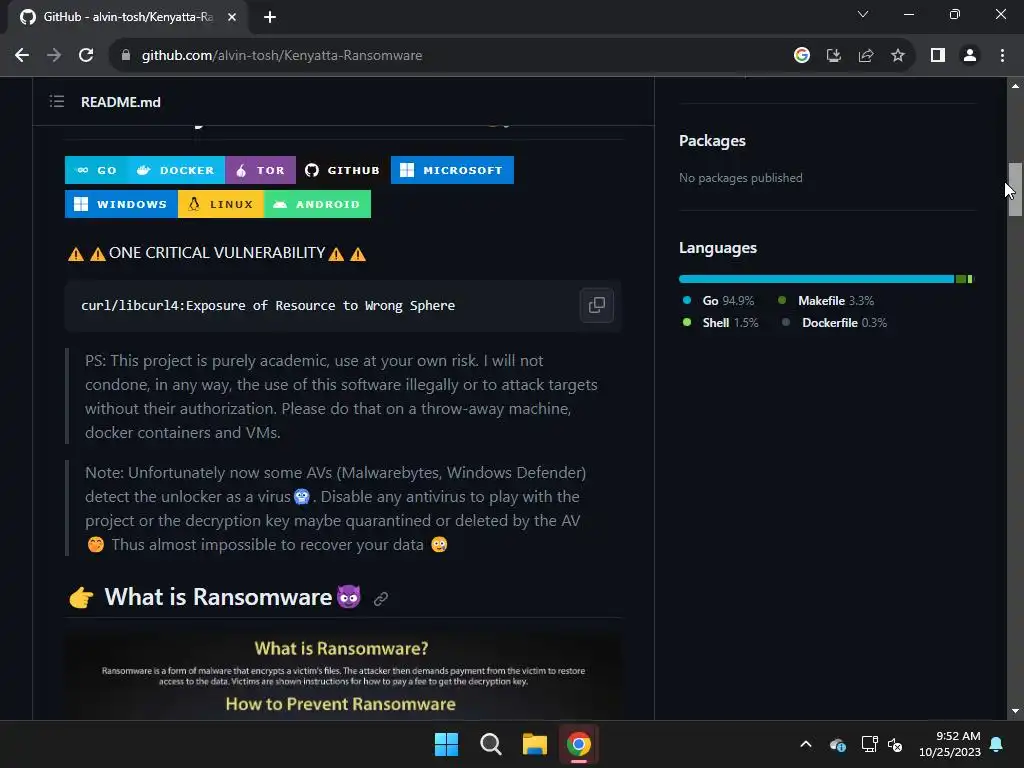Select the GitHub alvin-tosh tab

[128, 17]
